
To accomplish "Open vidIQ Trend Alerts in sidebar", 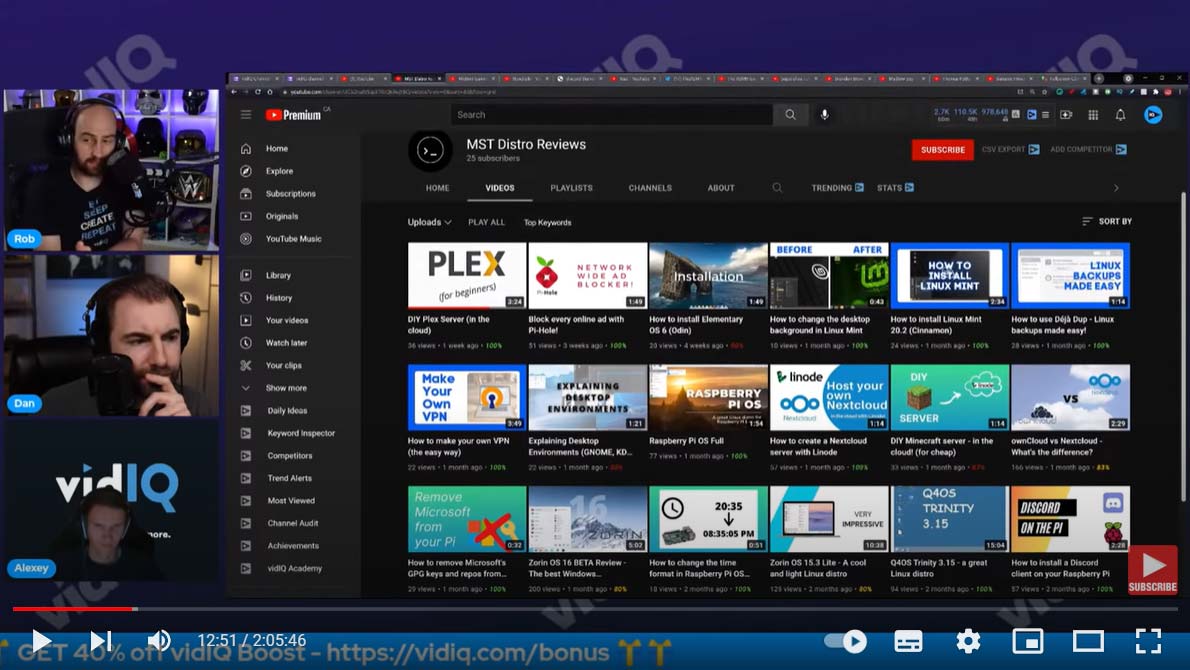I will (289, 478).
